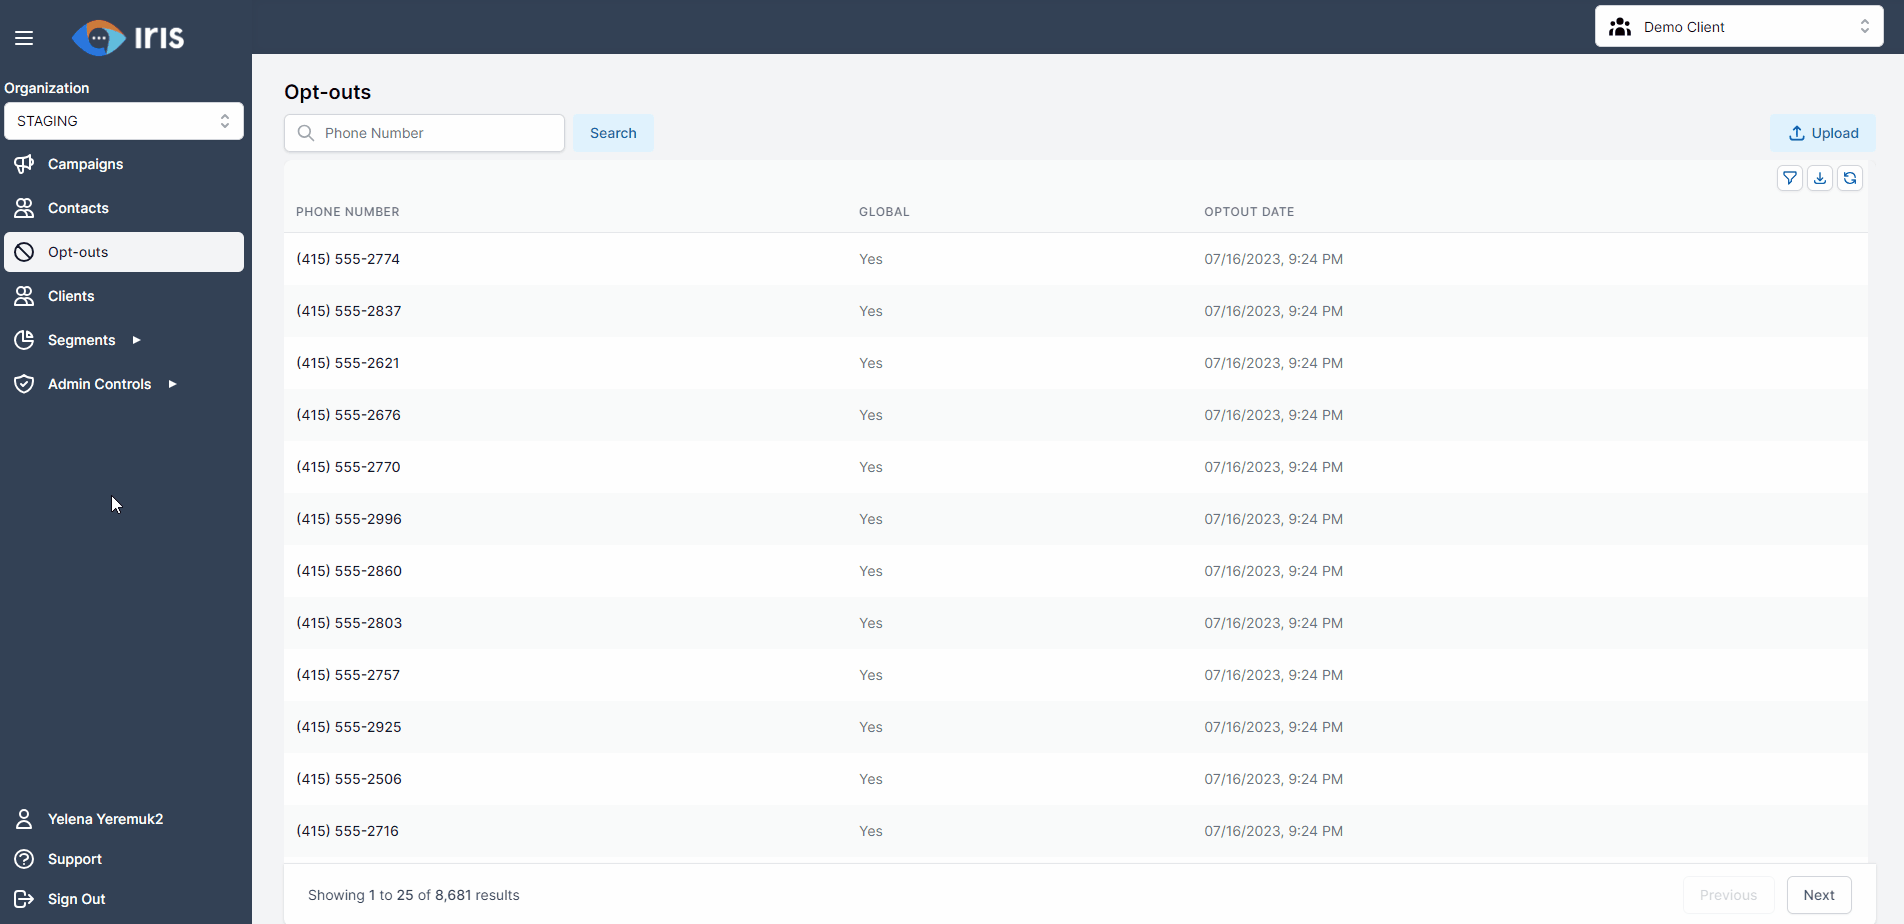
Task: Select phone number (415) 555-2716
Action: coord(347,831)
